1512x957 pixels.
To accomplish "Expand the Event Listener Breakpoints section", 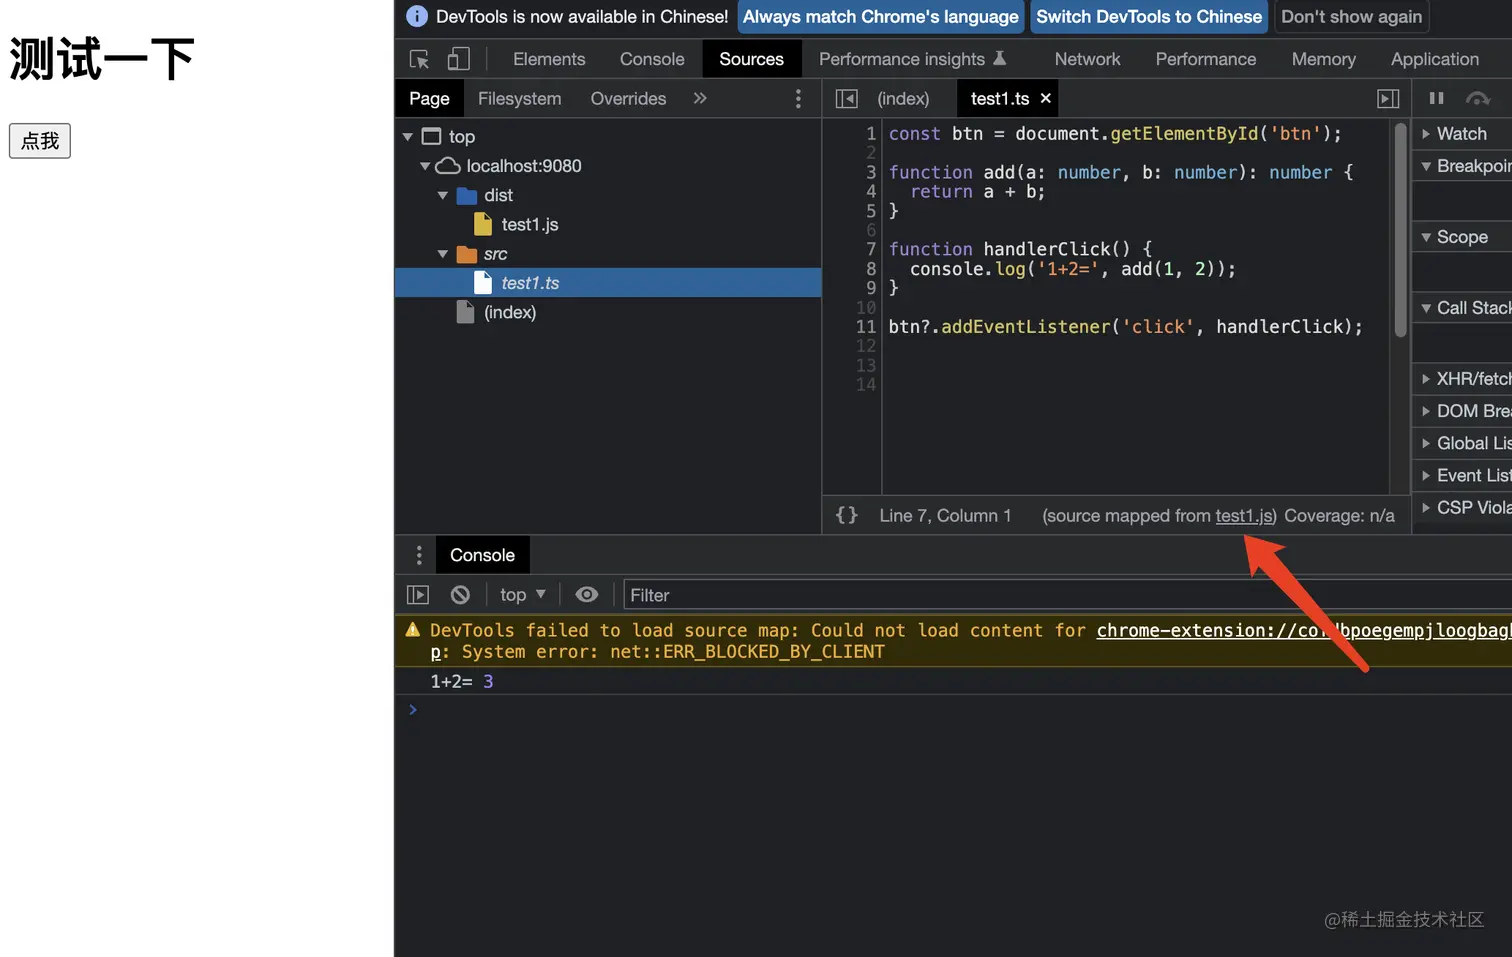I will point(1426,476).
